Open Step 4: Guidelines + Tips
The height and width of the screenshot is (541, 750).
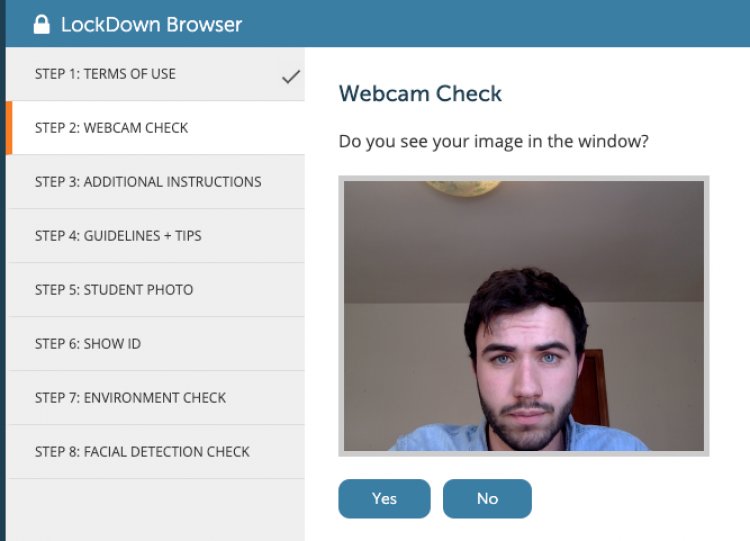click(x=118, y=236)
